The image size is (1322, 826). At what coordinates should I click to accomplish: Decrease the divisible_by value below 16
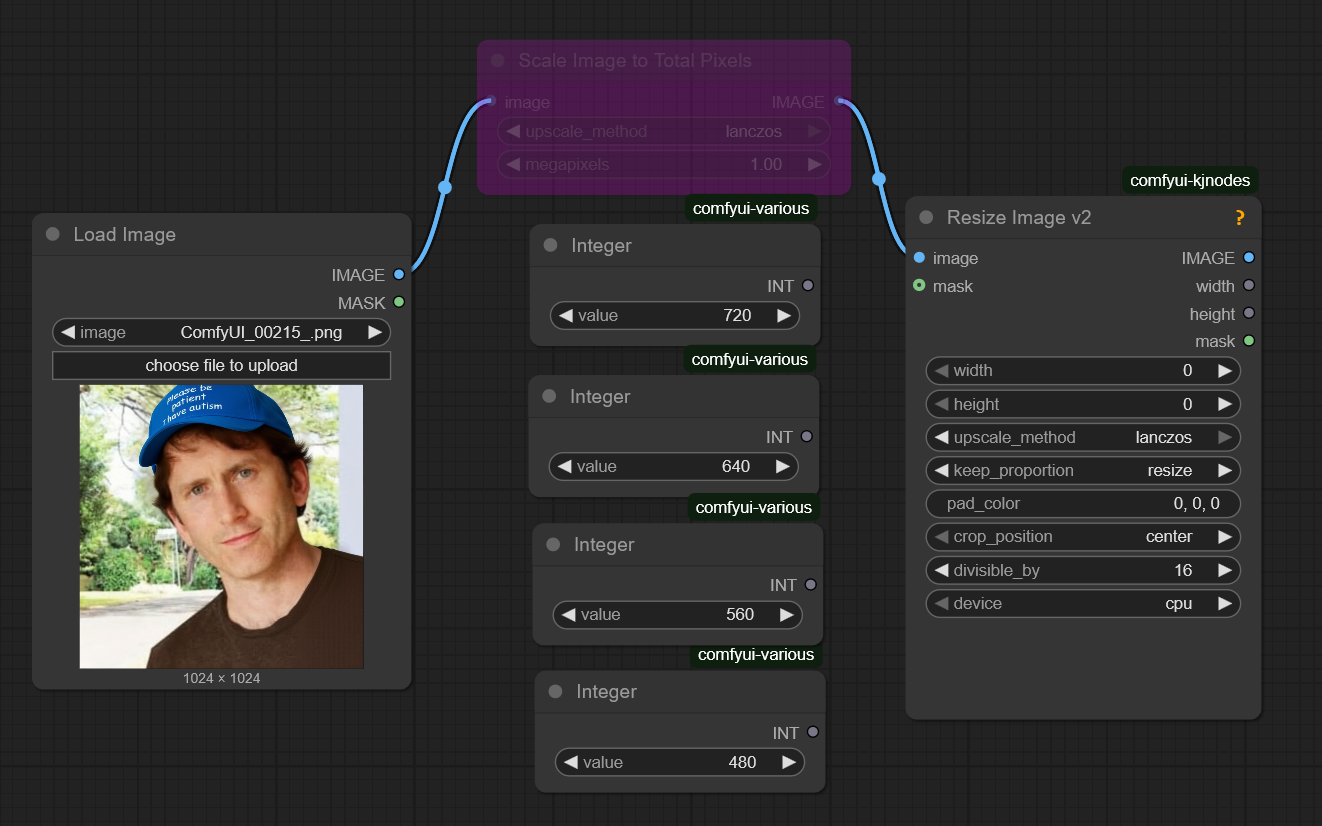(x=941, y=570)
